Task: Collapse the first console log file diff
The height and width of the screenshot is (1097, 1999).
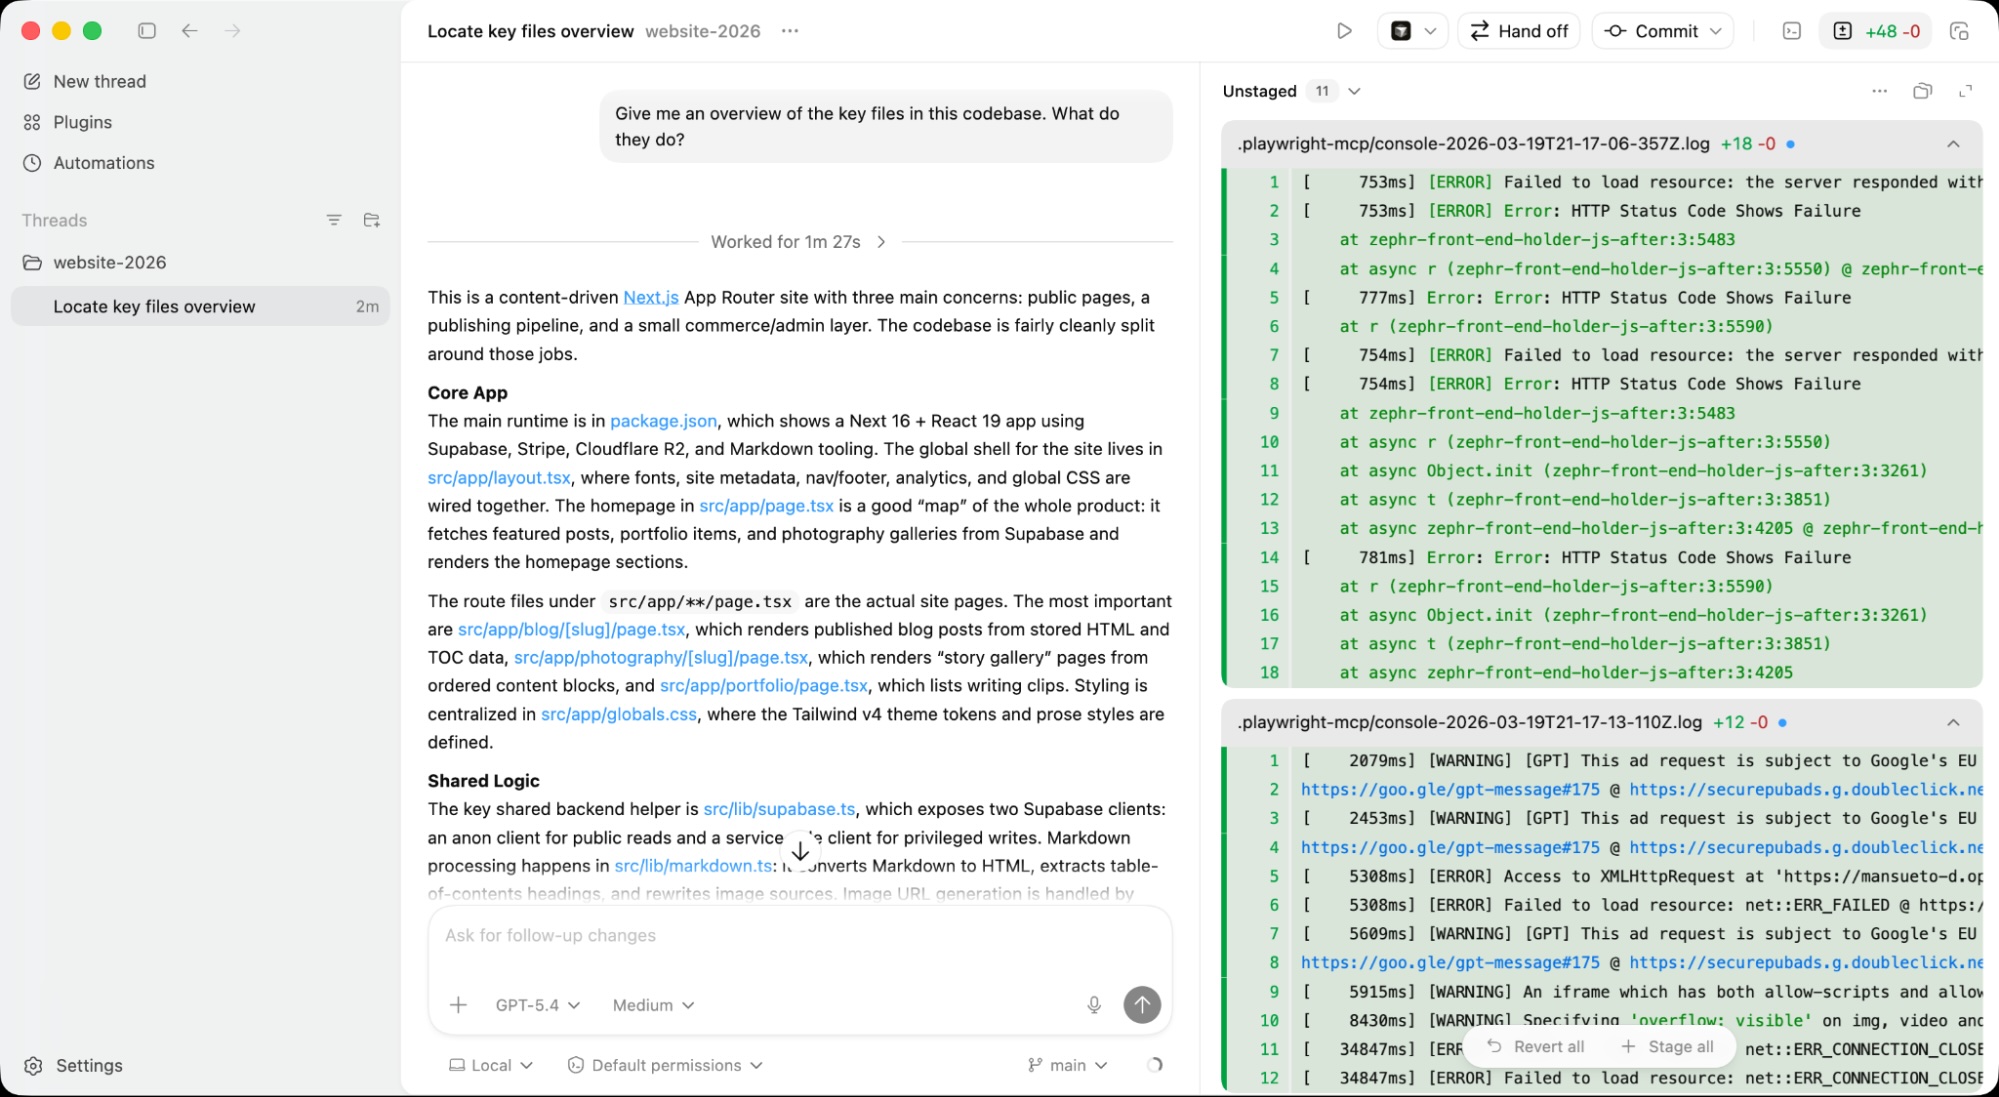Action: [1954, 143]
